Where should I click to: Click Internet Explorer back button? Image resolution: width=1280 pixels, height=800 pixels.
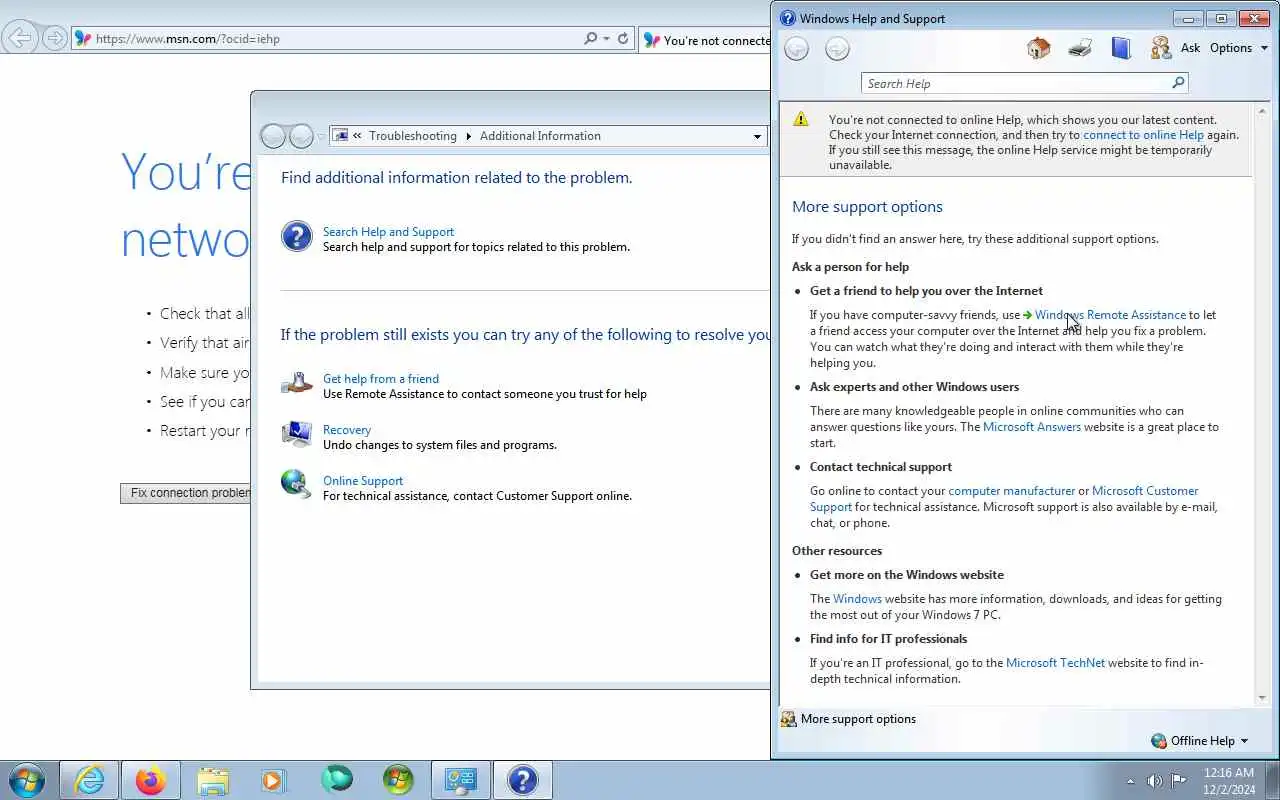[19, 39]
